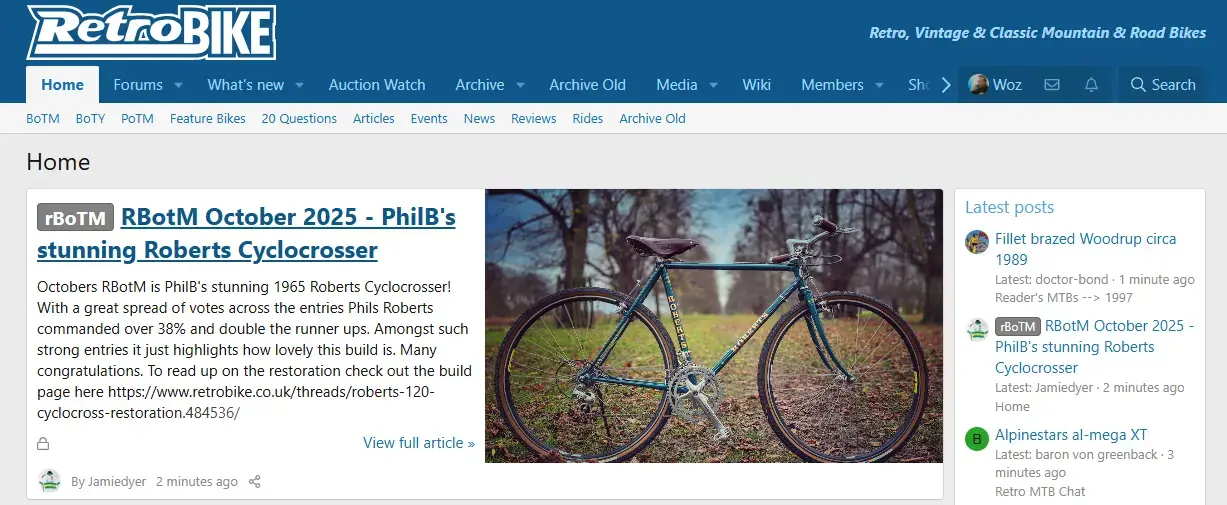The height and width of the screenshot is (505, 1227).
Task: Open the Alpinestars al-mega XT post link
Action: [1071, 435]
